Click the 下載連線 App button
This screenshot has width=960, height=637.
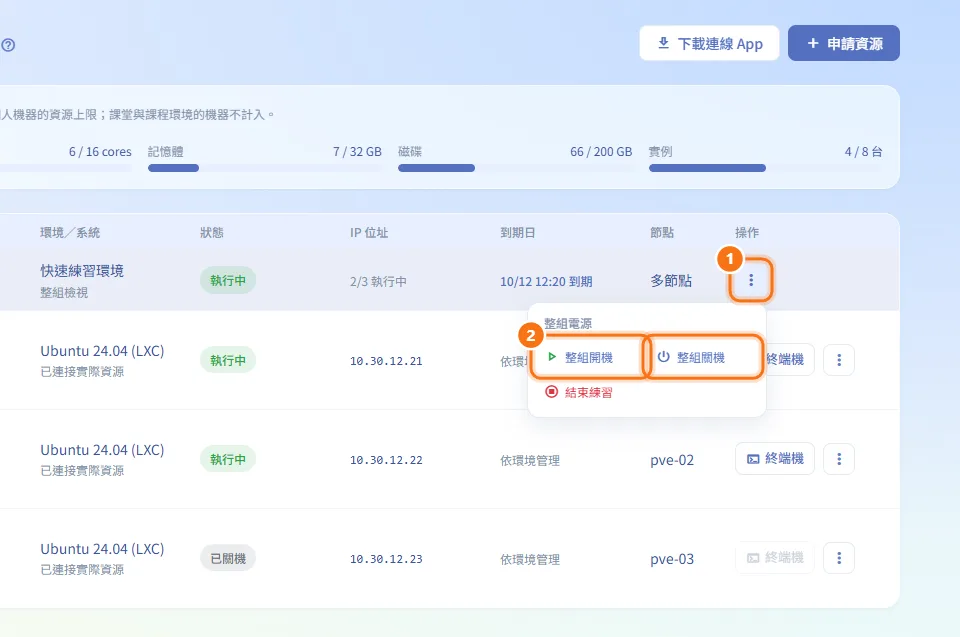[709, 43]
